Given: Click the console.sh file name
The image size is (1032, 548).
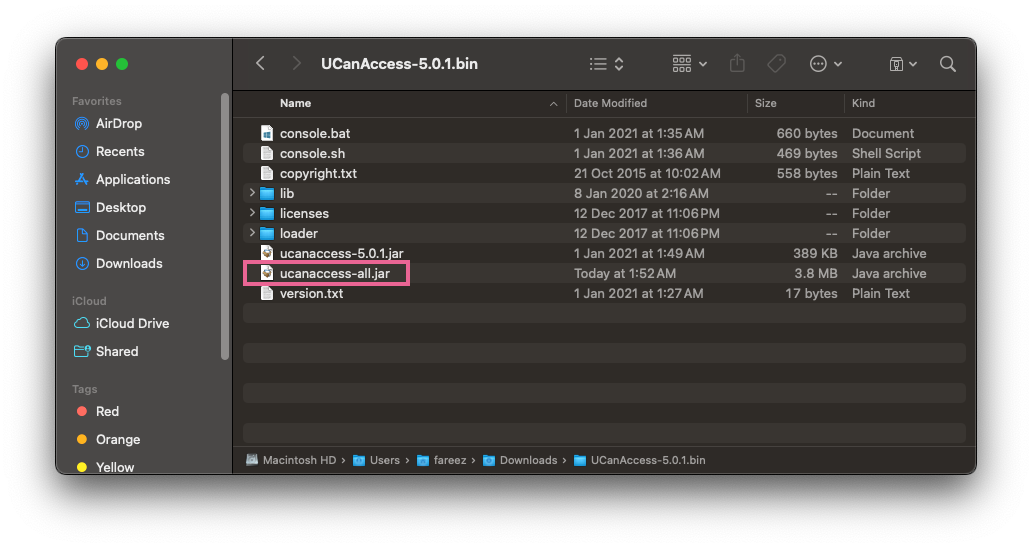Looking at the screenshot, I should (x=312, y=153).
